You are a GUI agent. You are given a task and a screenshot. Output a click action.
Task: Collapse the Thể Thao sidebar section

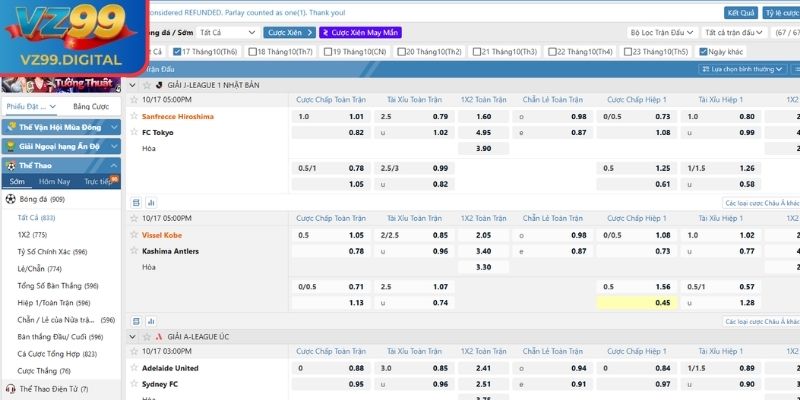[61, 165]
